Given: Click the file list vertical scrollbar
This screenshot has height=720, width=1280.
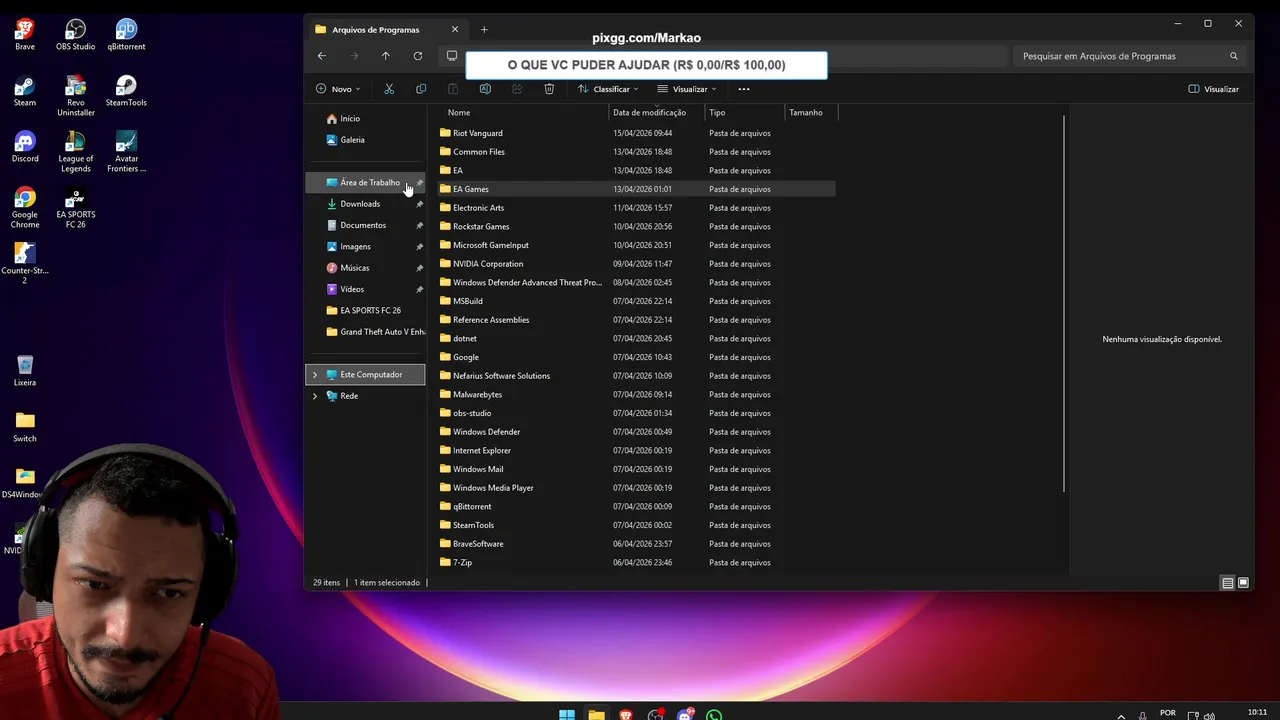Looking at the screenshot, I should 1064,302.
